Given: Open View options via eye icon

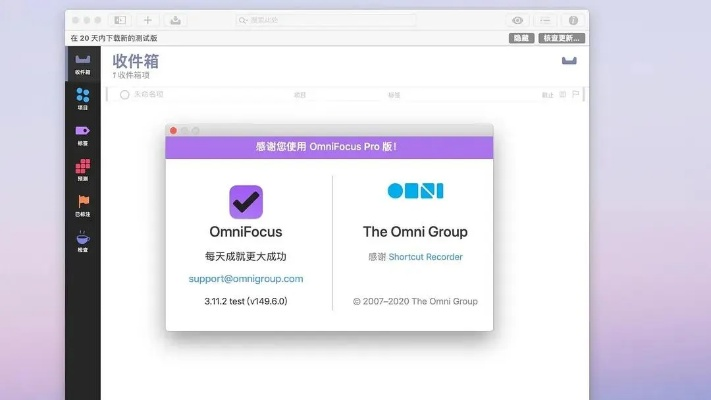Looking at the screenshot, I should 518,20.
